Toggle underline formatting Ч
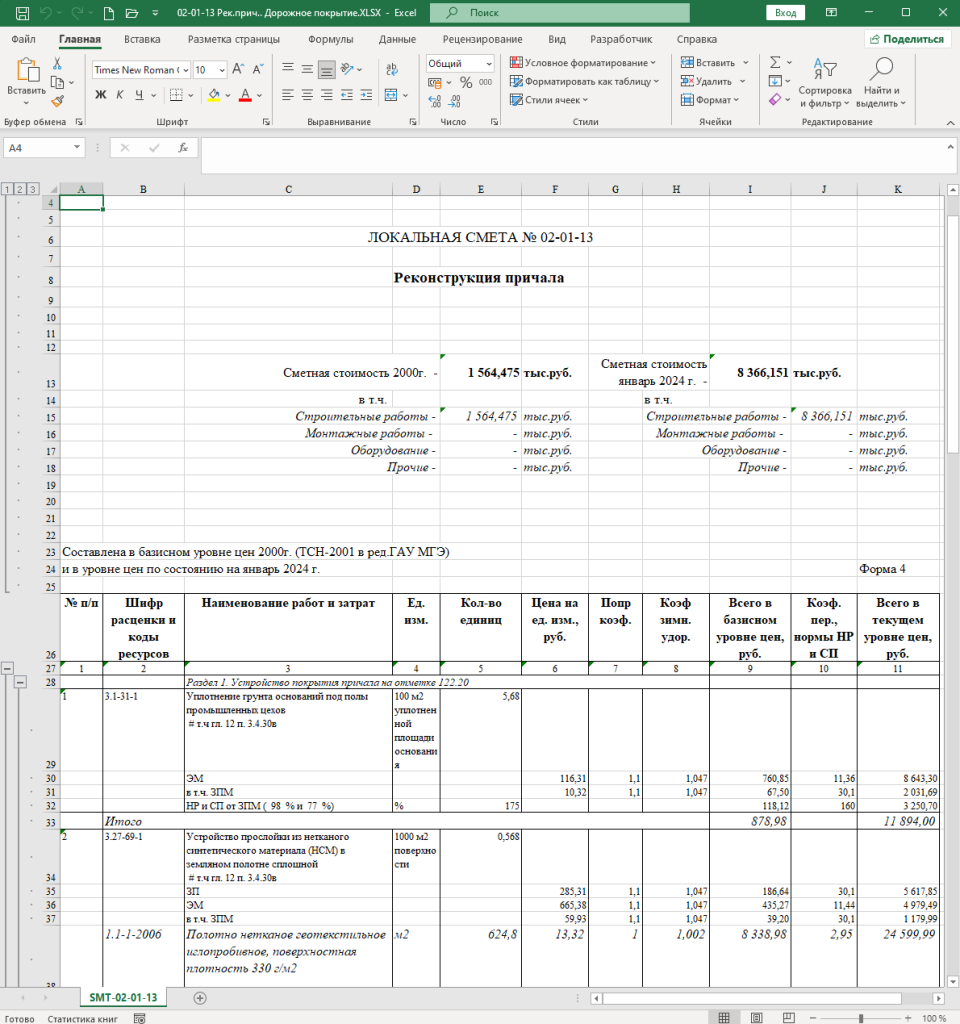 point(139,95)
